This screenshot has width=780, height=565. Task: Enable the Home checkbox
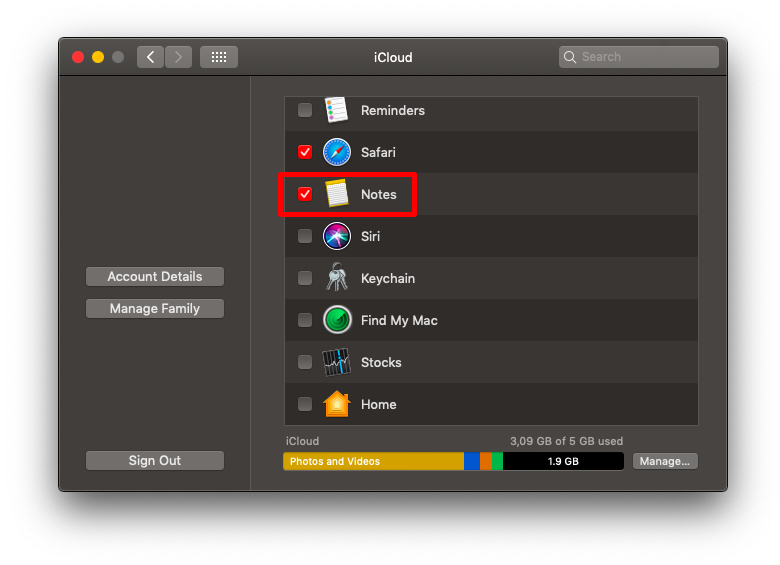[x=305, y=404]
